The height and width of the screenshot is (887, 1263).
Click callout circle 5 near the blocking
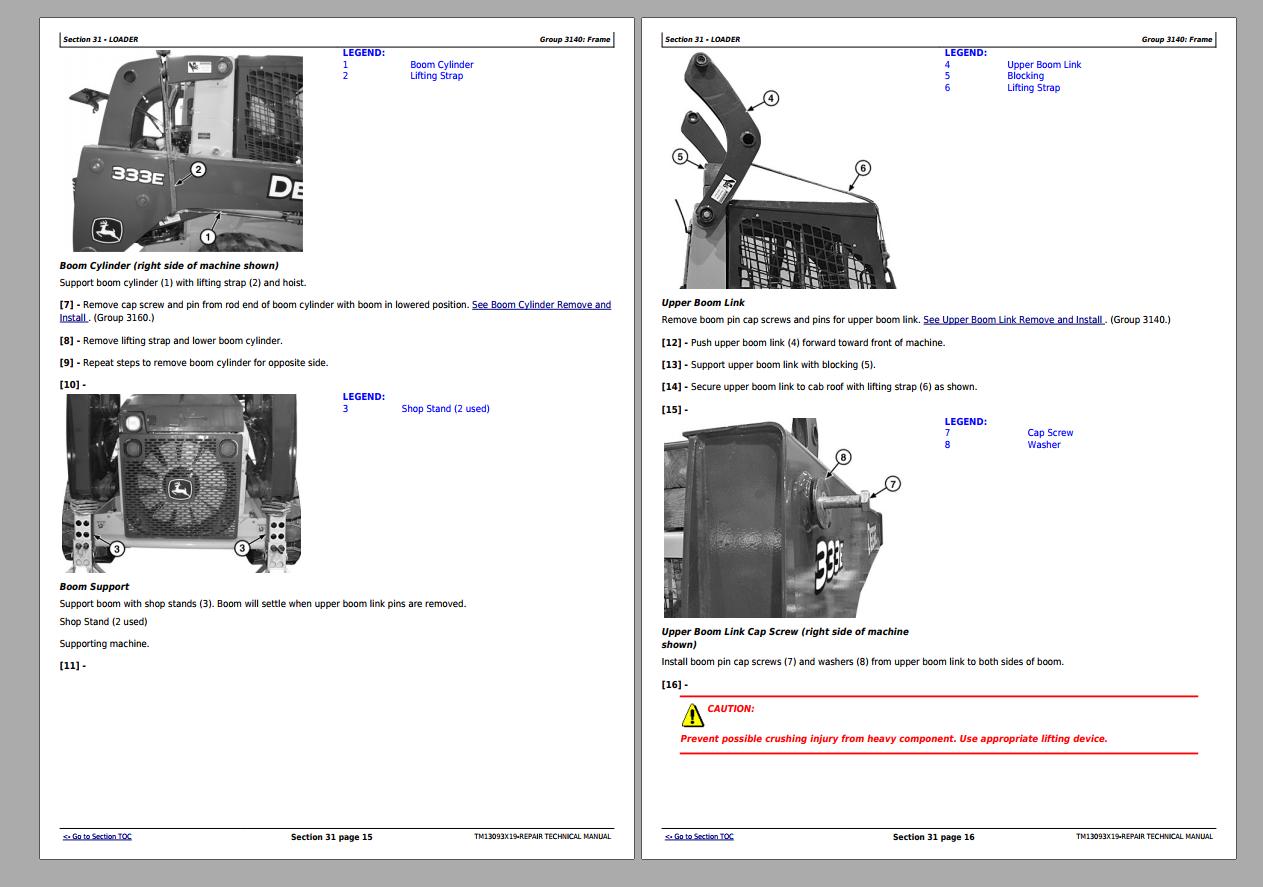click(x=680, y=157)
